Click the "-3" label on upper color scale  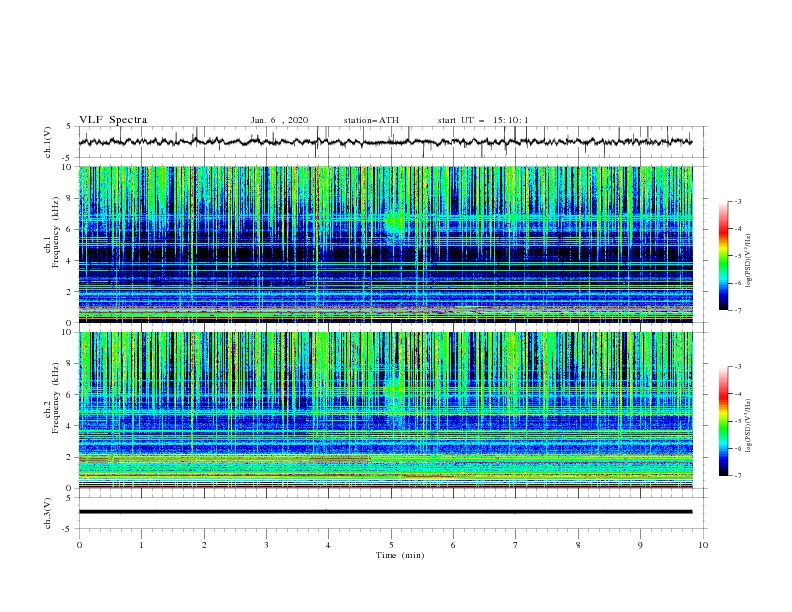click(738, 201)
